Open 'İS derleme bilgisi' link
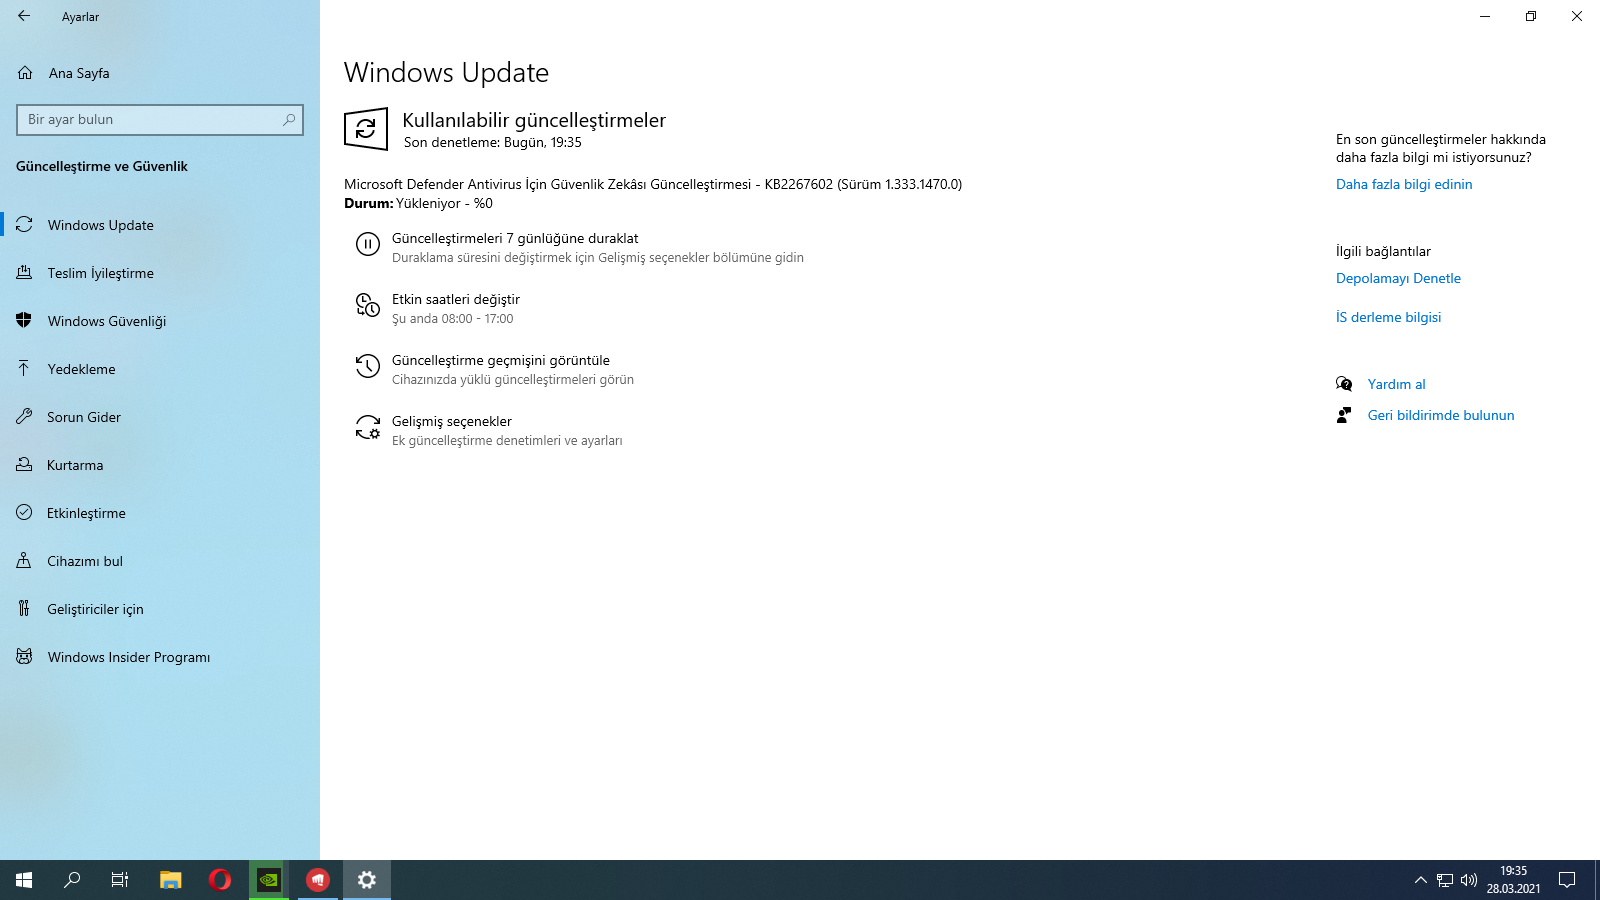Screen dimensions: 1600x900 pyautogui.click(x=1388, y=317)
